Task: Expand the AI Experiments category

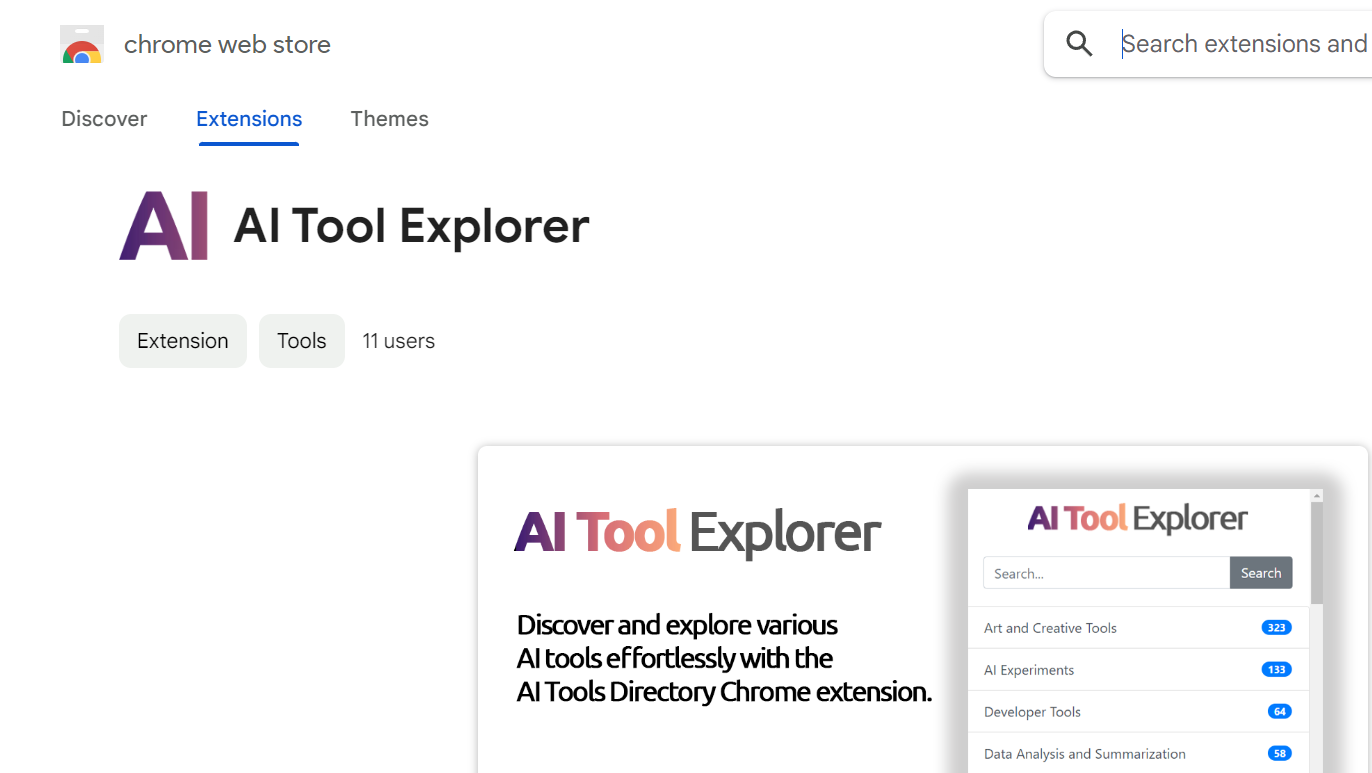Action: pyautogui.click(x=1028, y=669)
